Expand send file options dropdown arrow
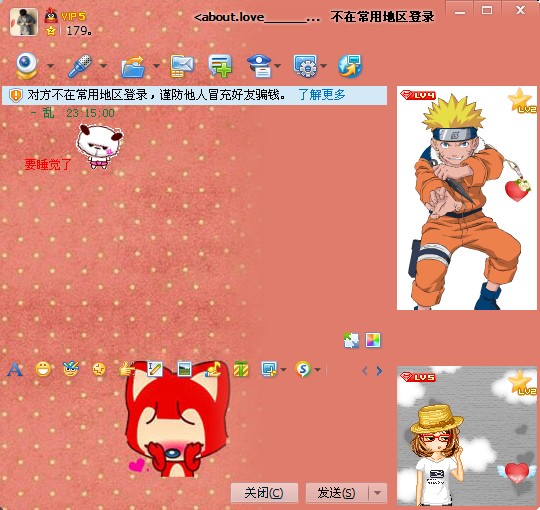This screenshot has height=510, width=540. tap(156, 66)
